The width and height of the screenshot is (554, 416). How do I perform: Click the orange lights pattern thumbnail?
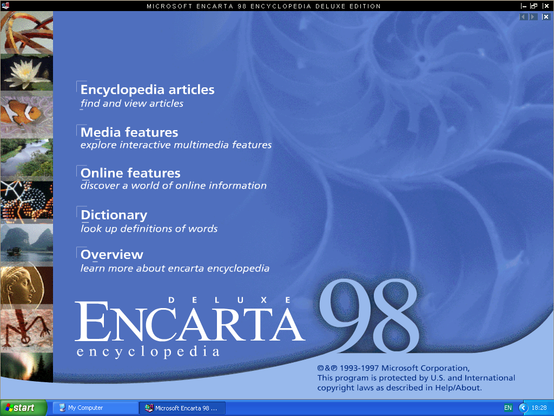27,200
